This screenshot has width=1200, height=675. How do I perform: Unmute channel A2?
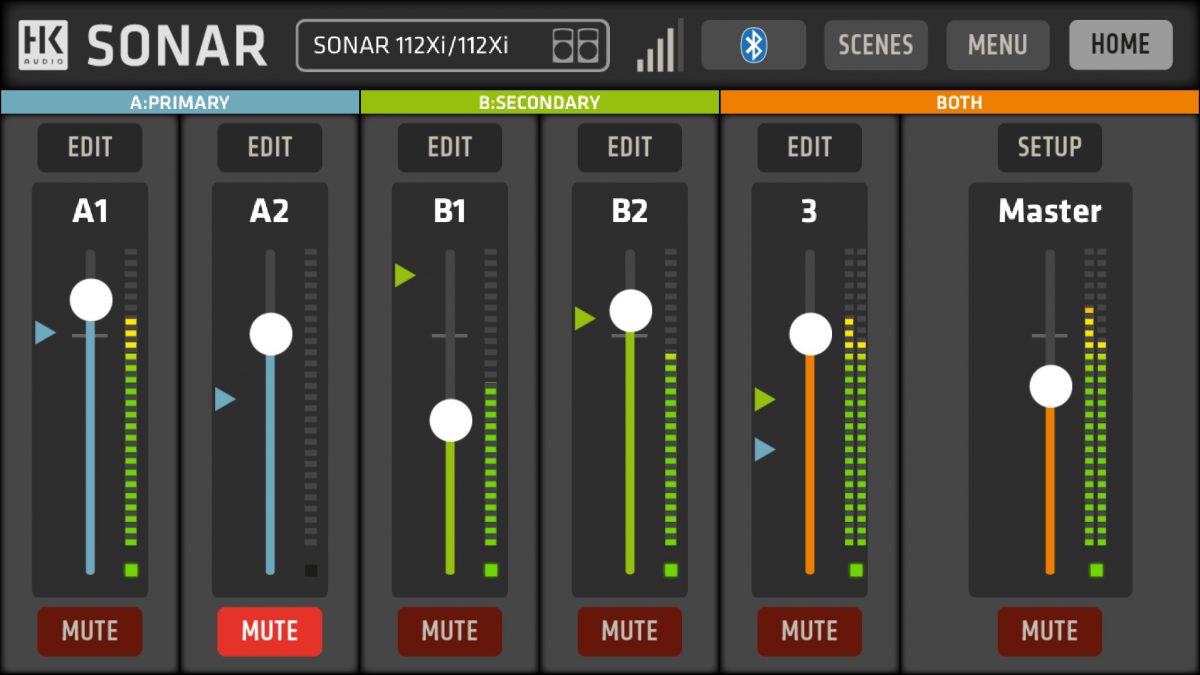[270, 631]
